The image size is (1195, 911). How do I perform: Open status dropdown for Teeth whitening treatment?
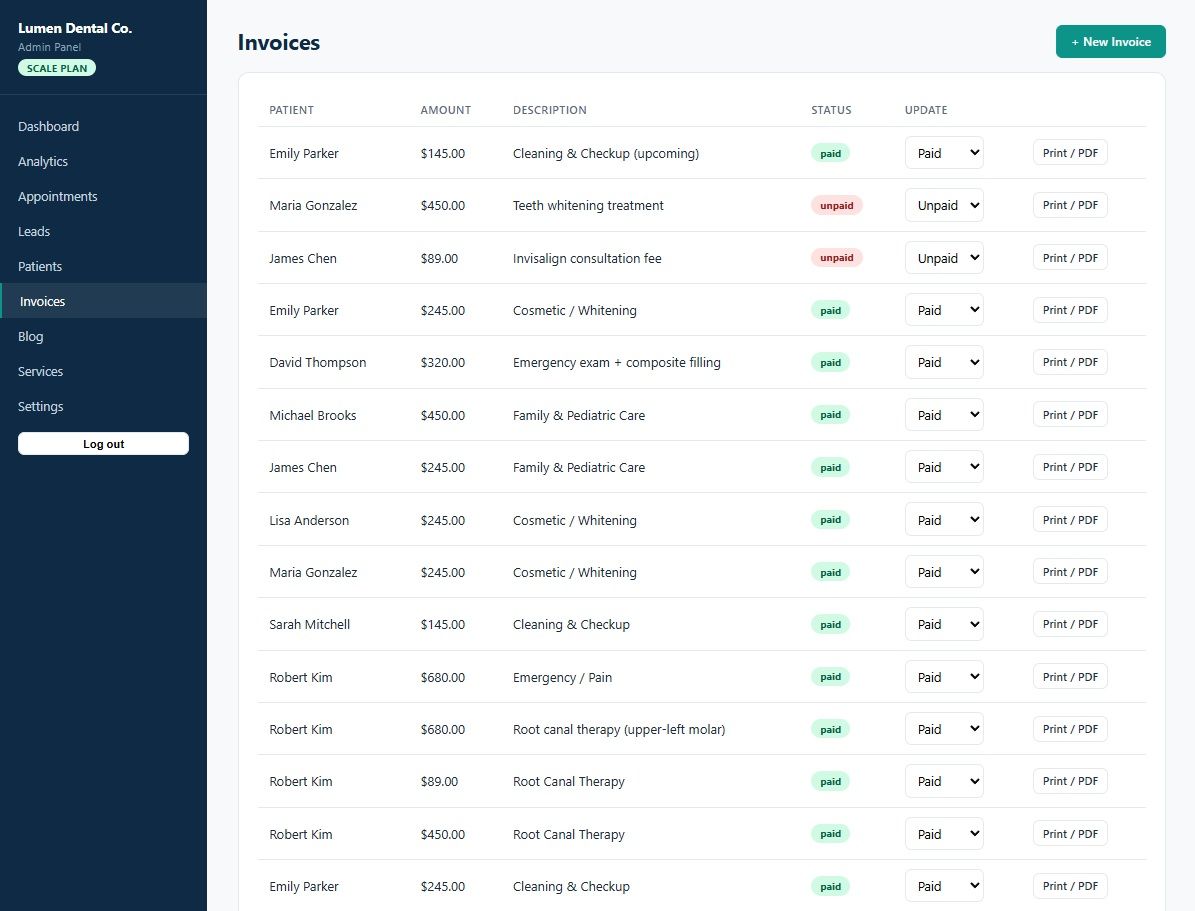[944, 205]
